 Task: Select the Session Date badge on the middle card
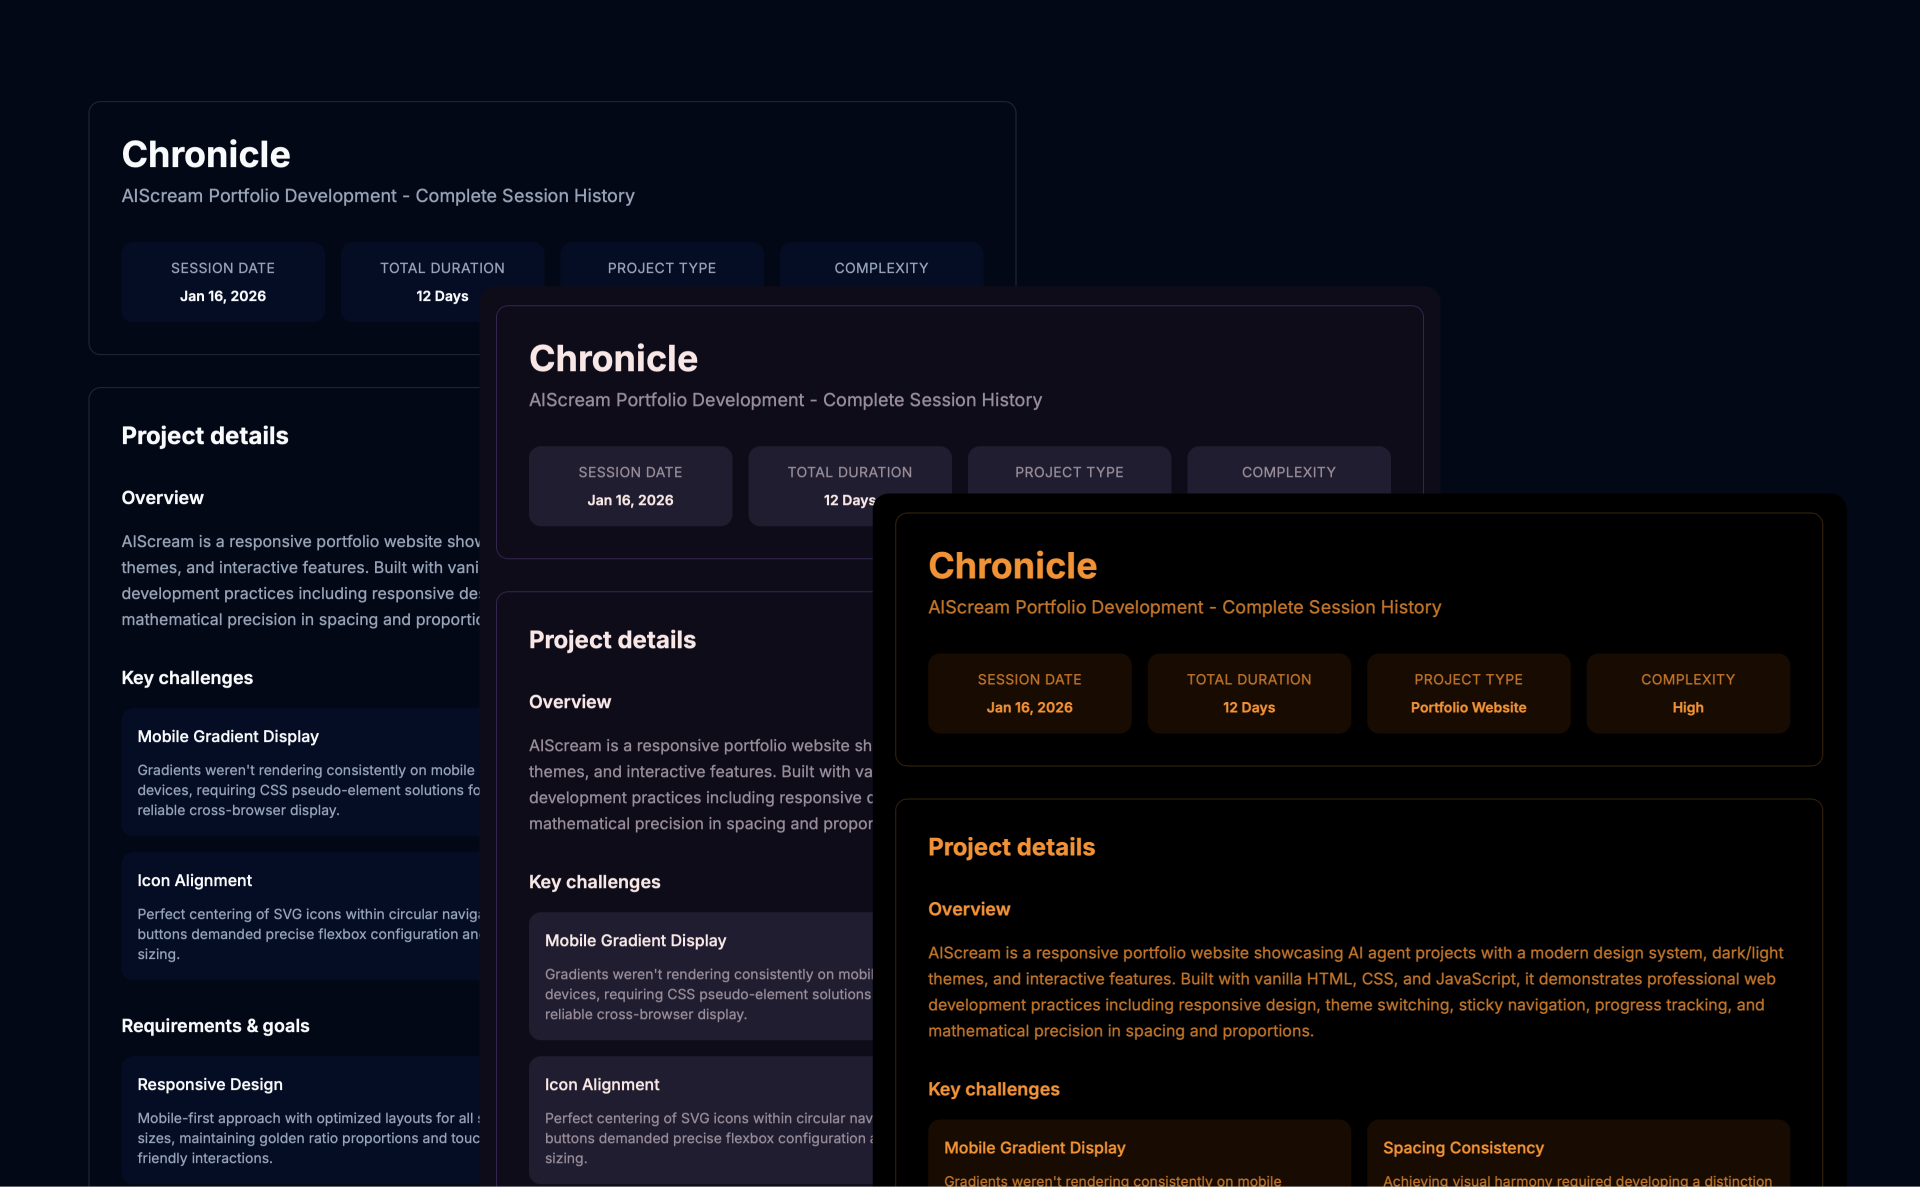[630, 486]
